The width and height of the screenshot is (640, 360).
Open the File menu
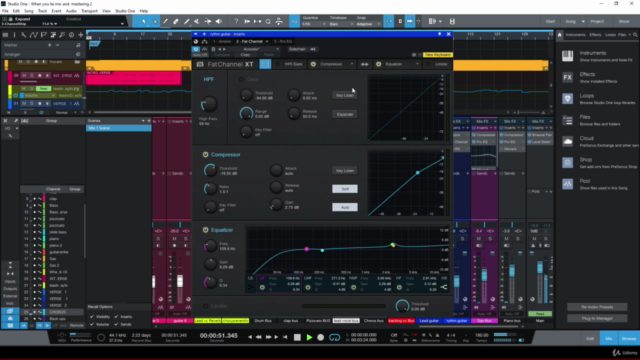pos(5,11)
